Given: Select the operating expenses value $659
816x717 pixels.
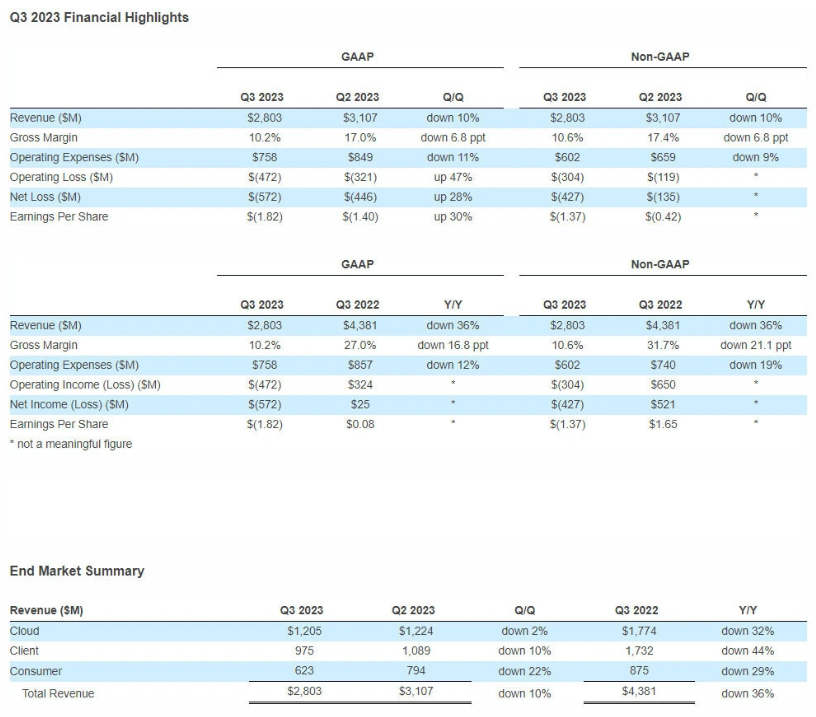Looking at the screenshot, I should click(662, 157).
